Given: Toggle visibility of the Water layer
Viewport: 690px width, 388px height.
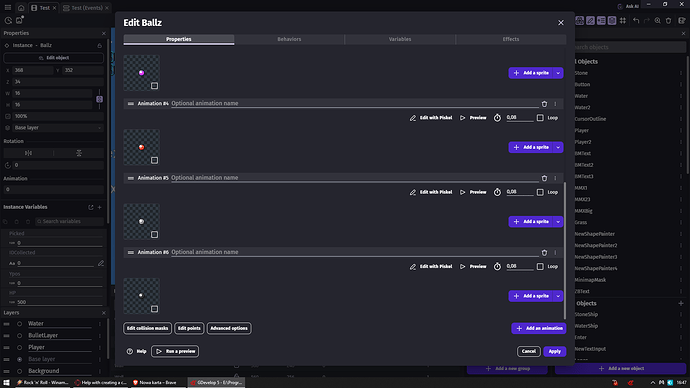Looking at the screenshot, I should pos(19,324).
